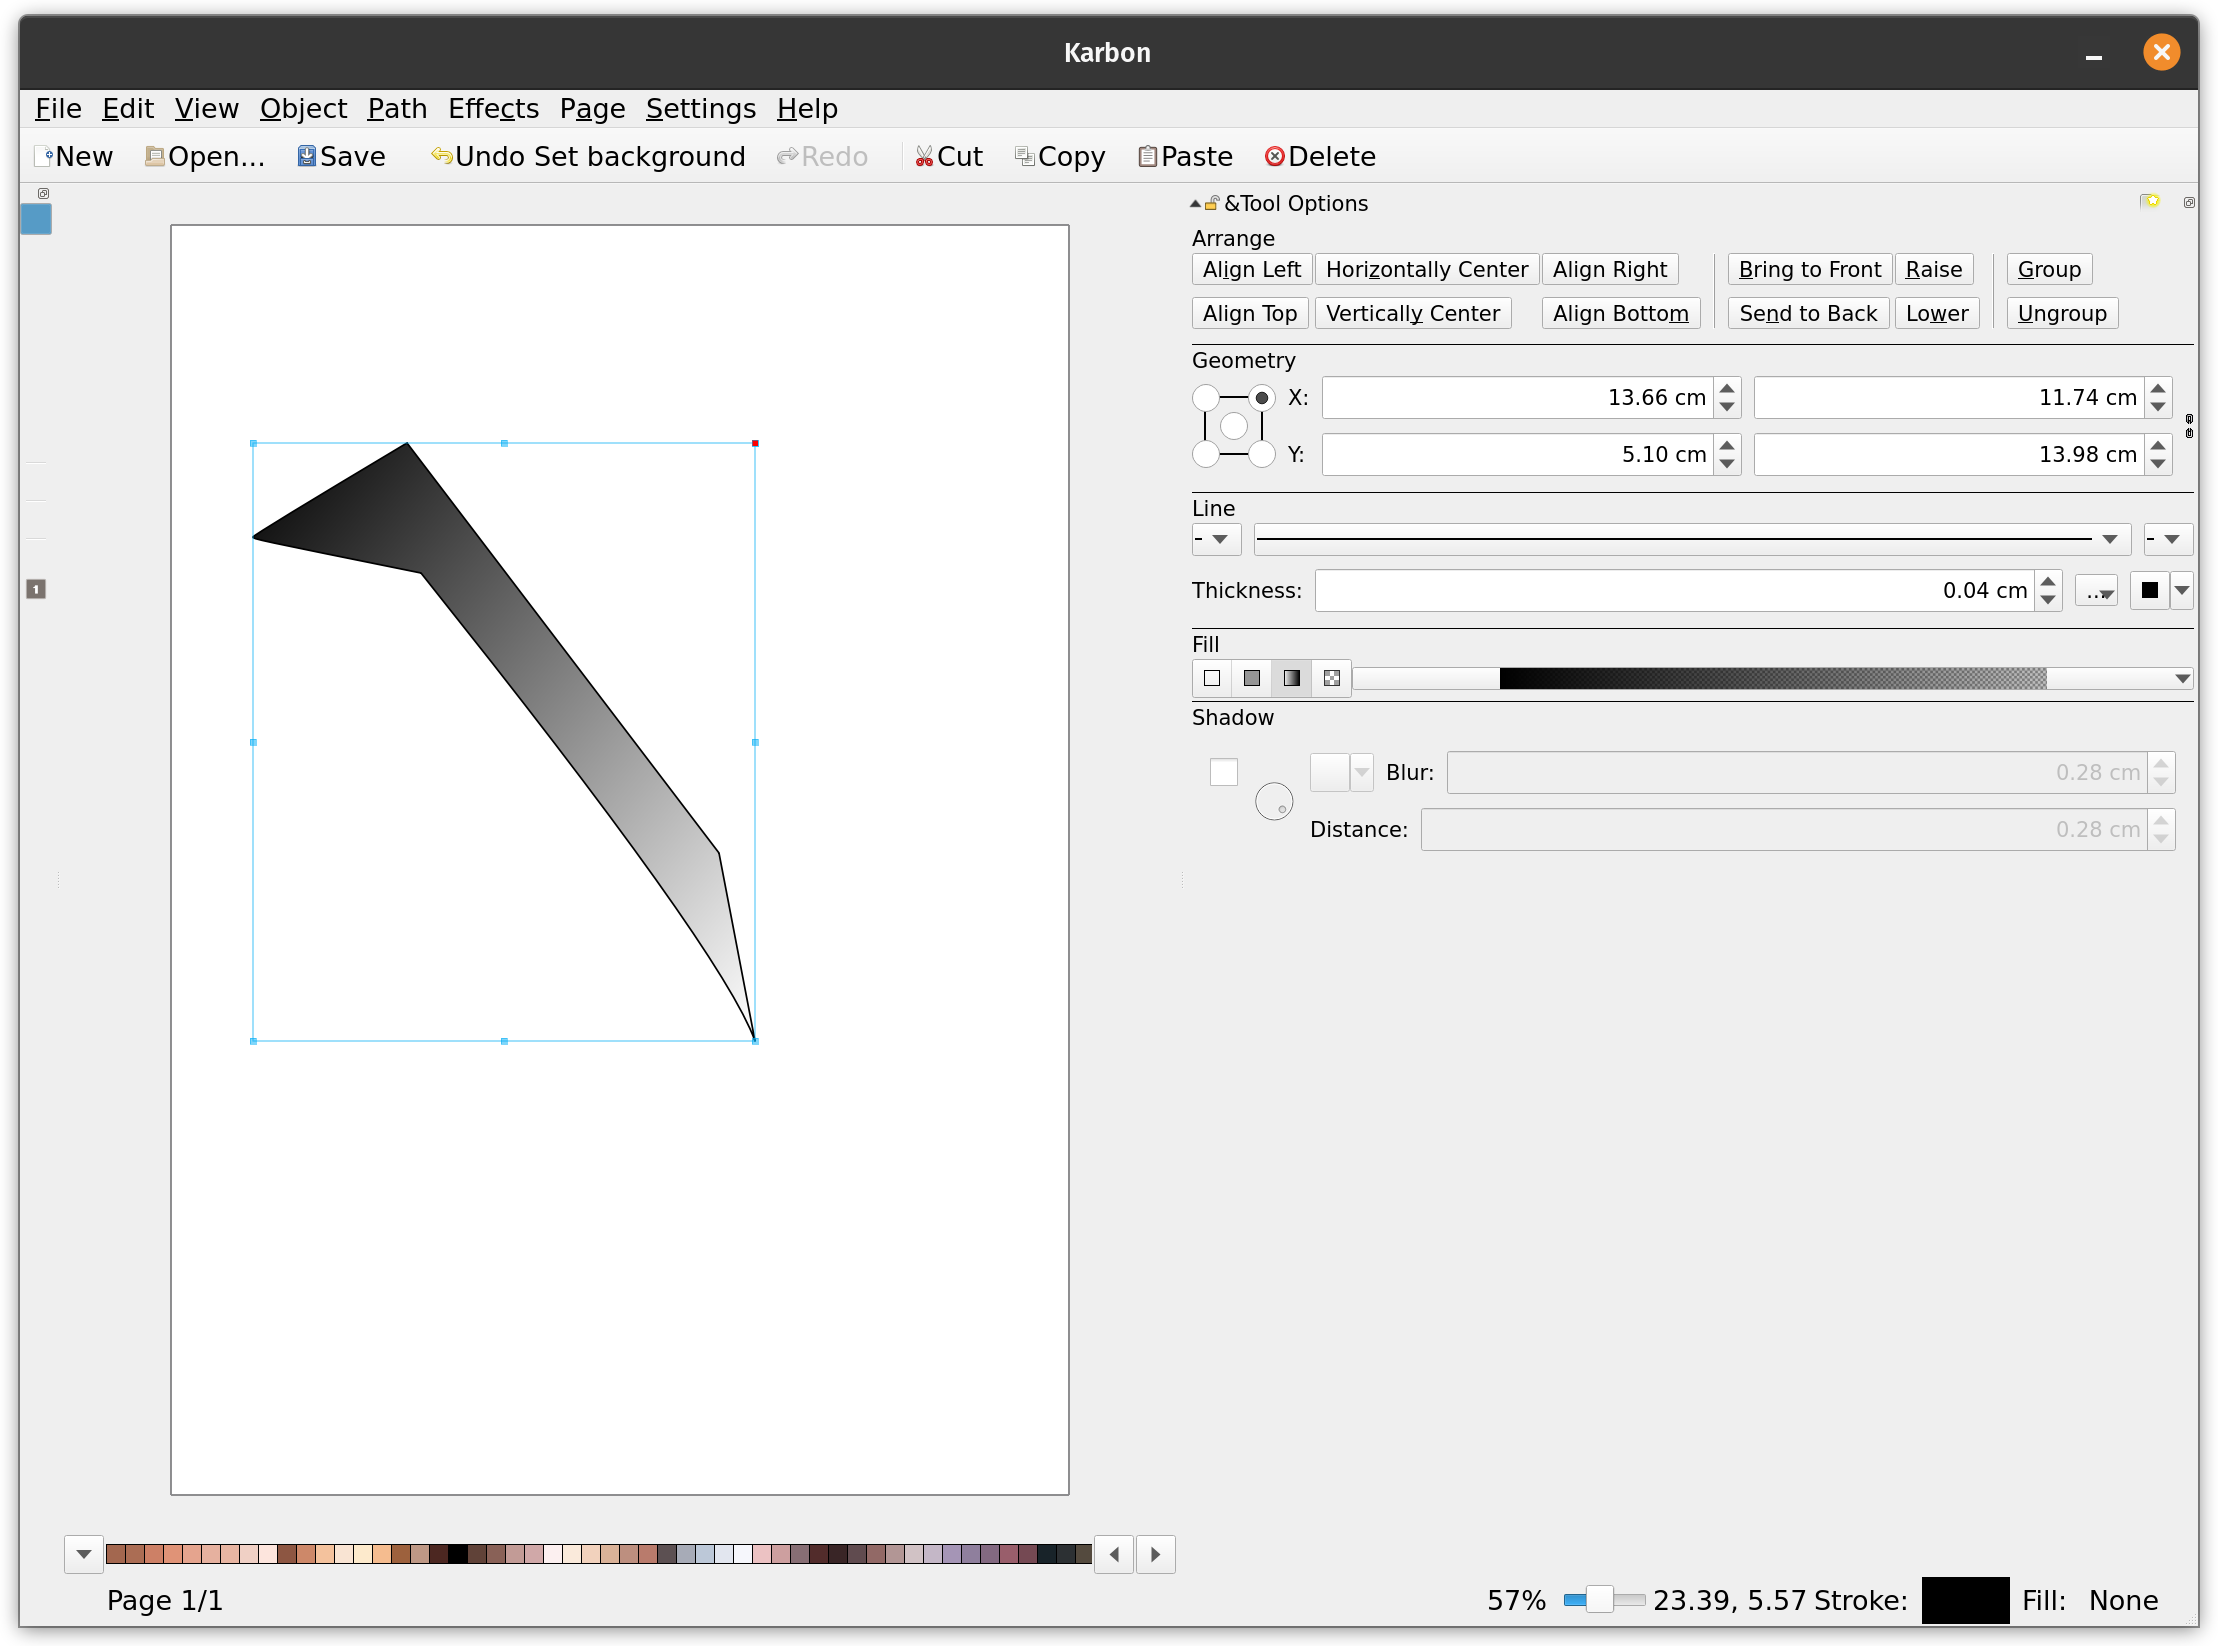Click the Lower button in Arrange

click(1936, 313)
